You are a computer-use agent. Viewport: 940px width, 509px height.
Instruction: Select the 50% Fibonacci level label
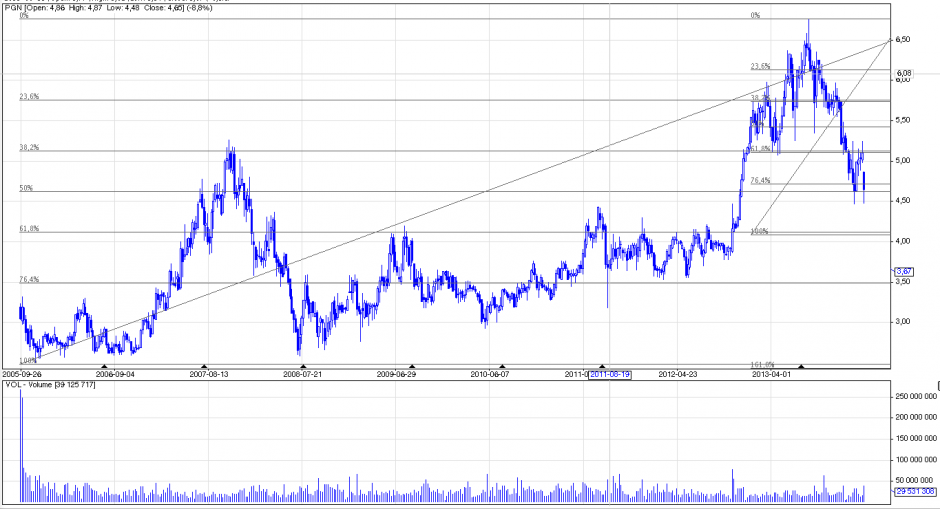pos(26,188)
